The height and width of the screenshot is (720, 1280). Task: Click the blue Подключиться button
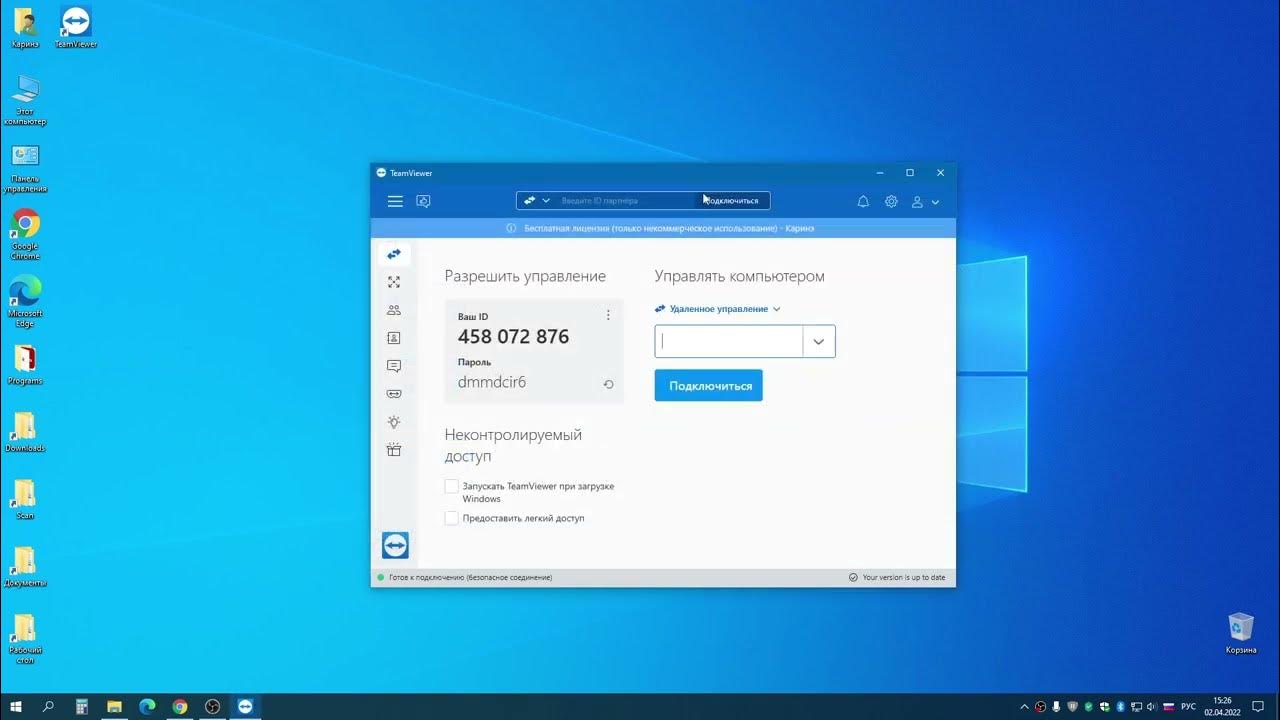709,385
